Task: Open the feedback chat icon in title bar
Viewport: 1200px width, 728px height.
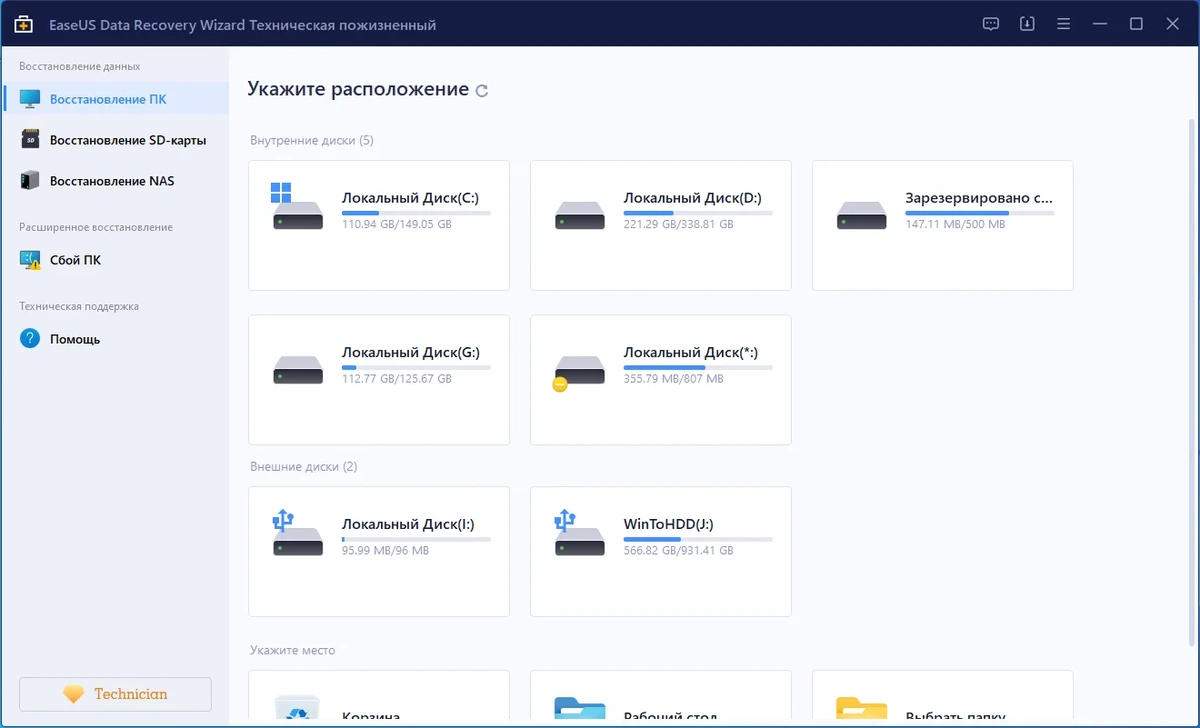Action: (991, 24)
